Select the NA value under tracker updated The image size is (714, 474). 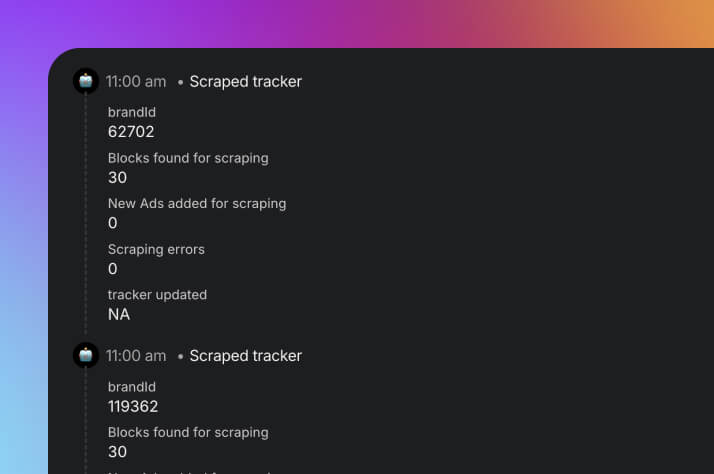pyautogui.click(x=119, y=315)
